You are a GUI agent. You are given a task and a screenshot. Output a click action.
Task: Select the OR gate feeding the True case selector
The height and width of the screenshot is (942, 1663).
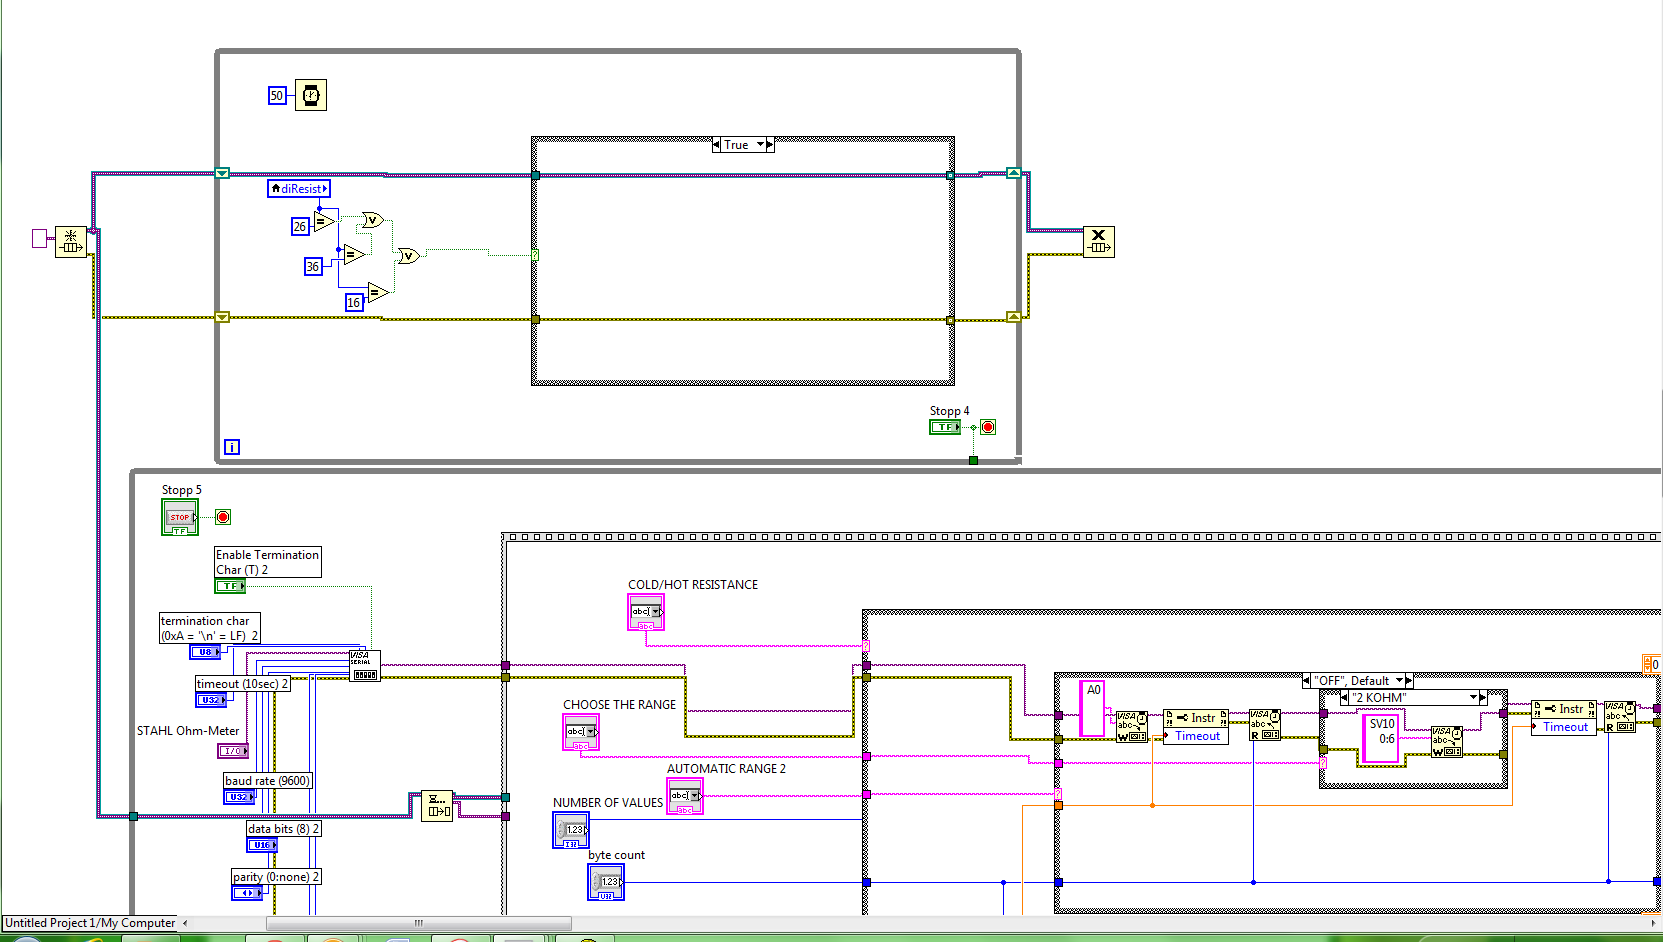point(408,256)
